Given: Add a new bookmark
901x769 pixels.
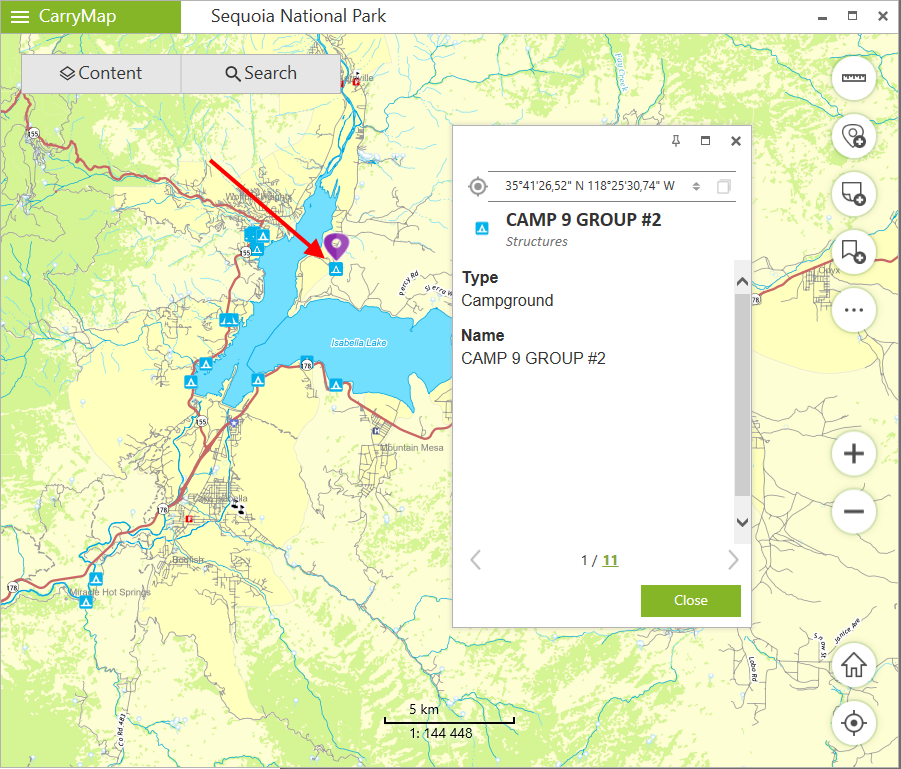Looking at the screenshot, I should coord(853,251).
